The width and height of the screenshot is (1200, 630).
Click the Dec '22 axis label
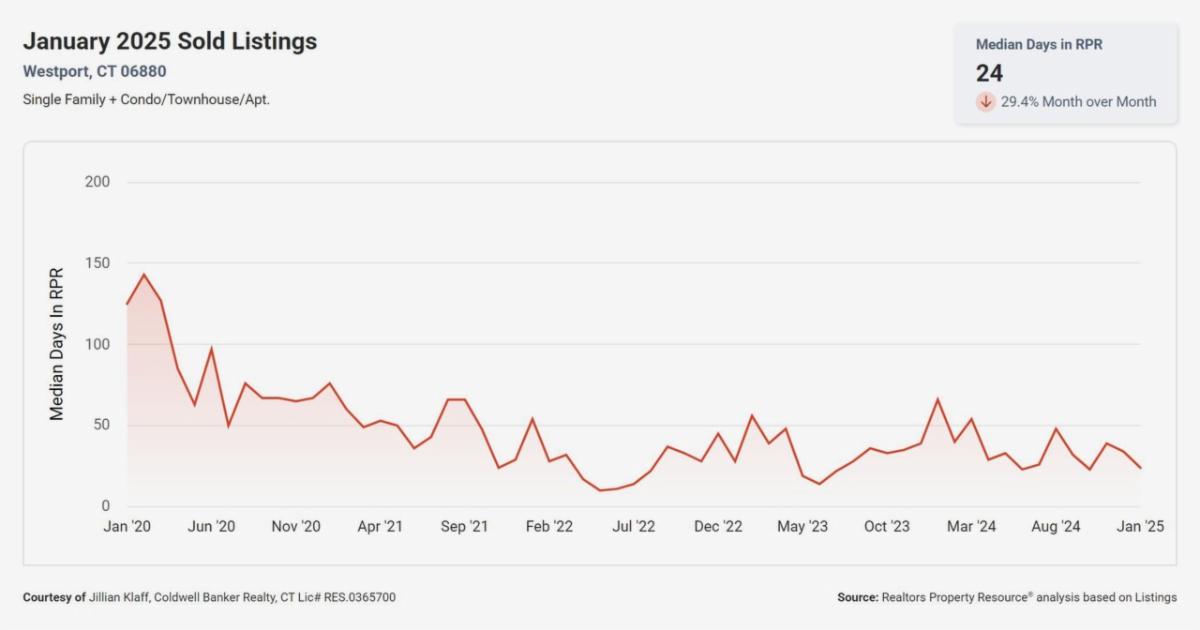click(x=719, y=527)
